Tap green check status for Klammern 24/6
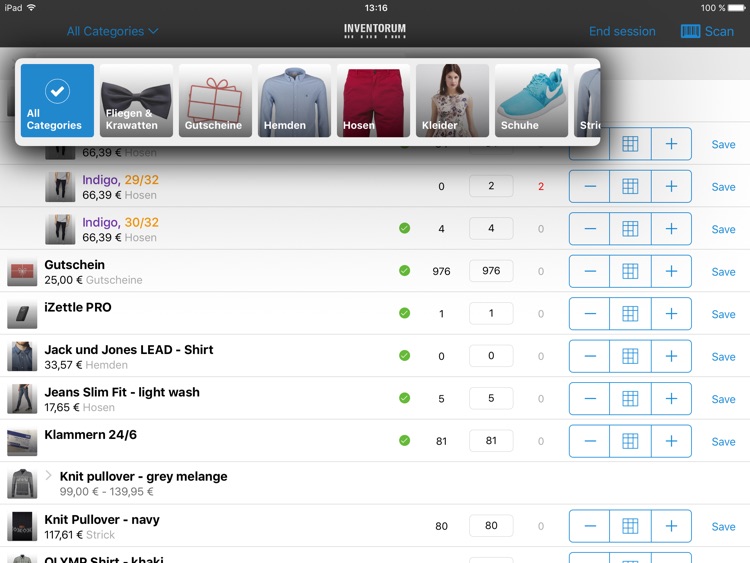 point(405,441)
